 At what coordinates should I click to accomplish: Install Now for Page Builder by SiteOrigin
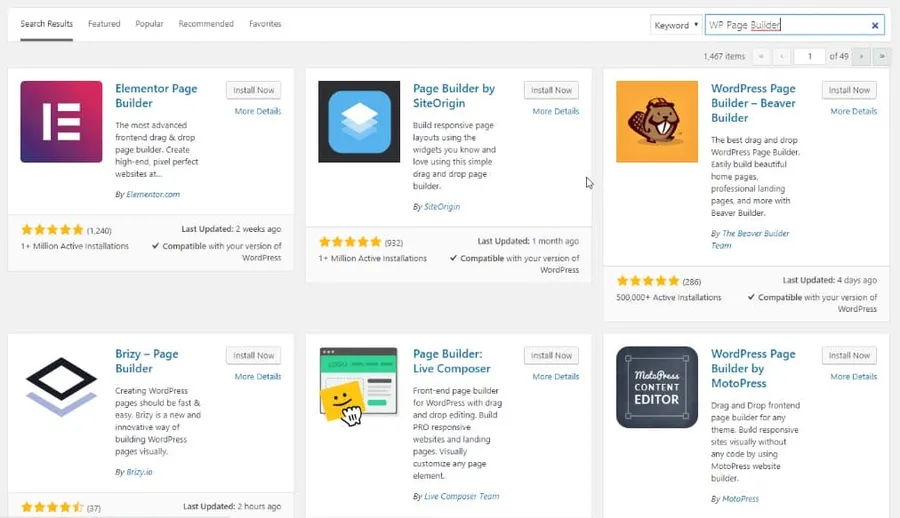[x=551, y=90]
